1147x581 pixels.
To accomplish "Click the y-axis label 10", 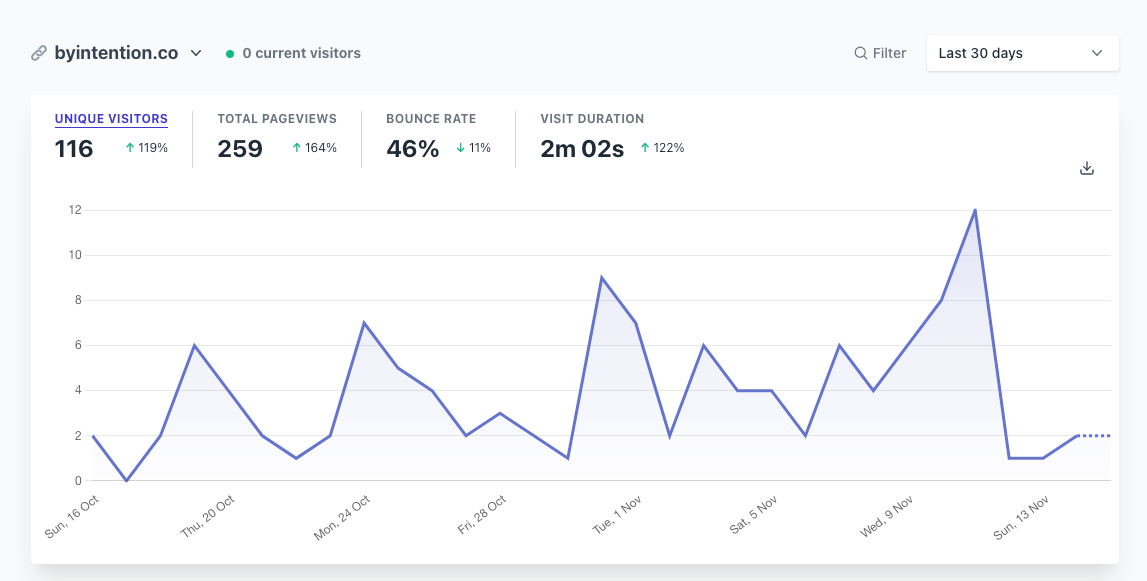I will click(75, 255).
